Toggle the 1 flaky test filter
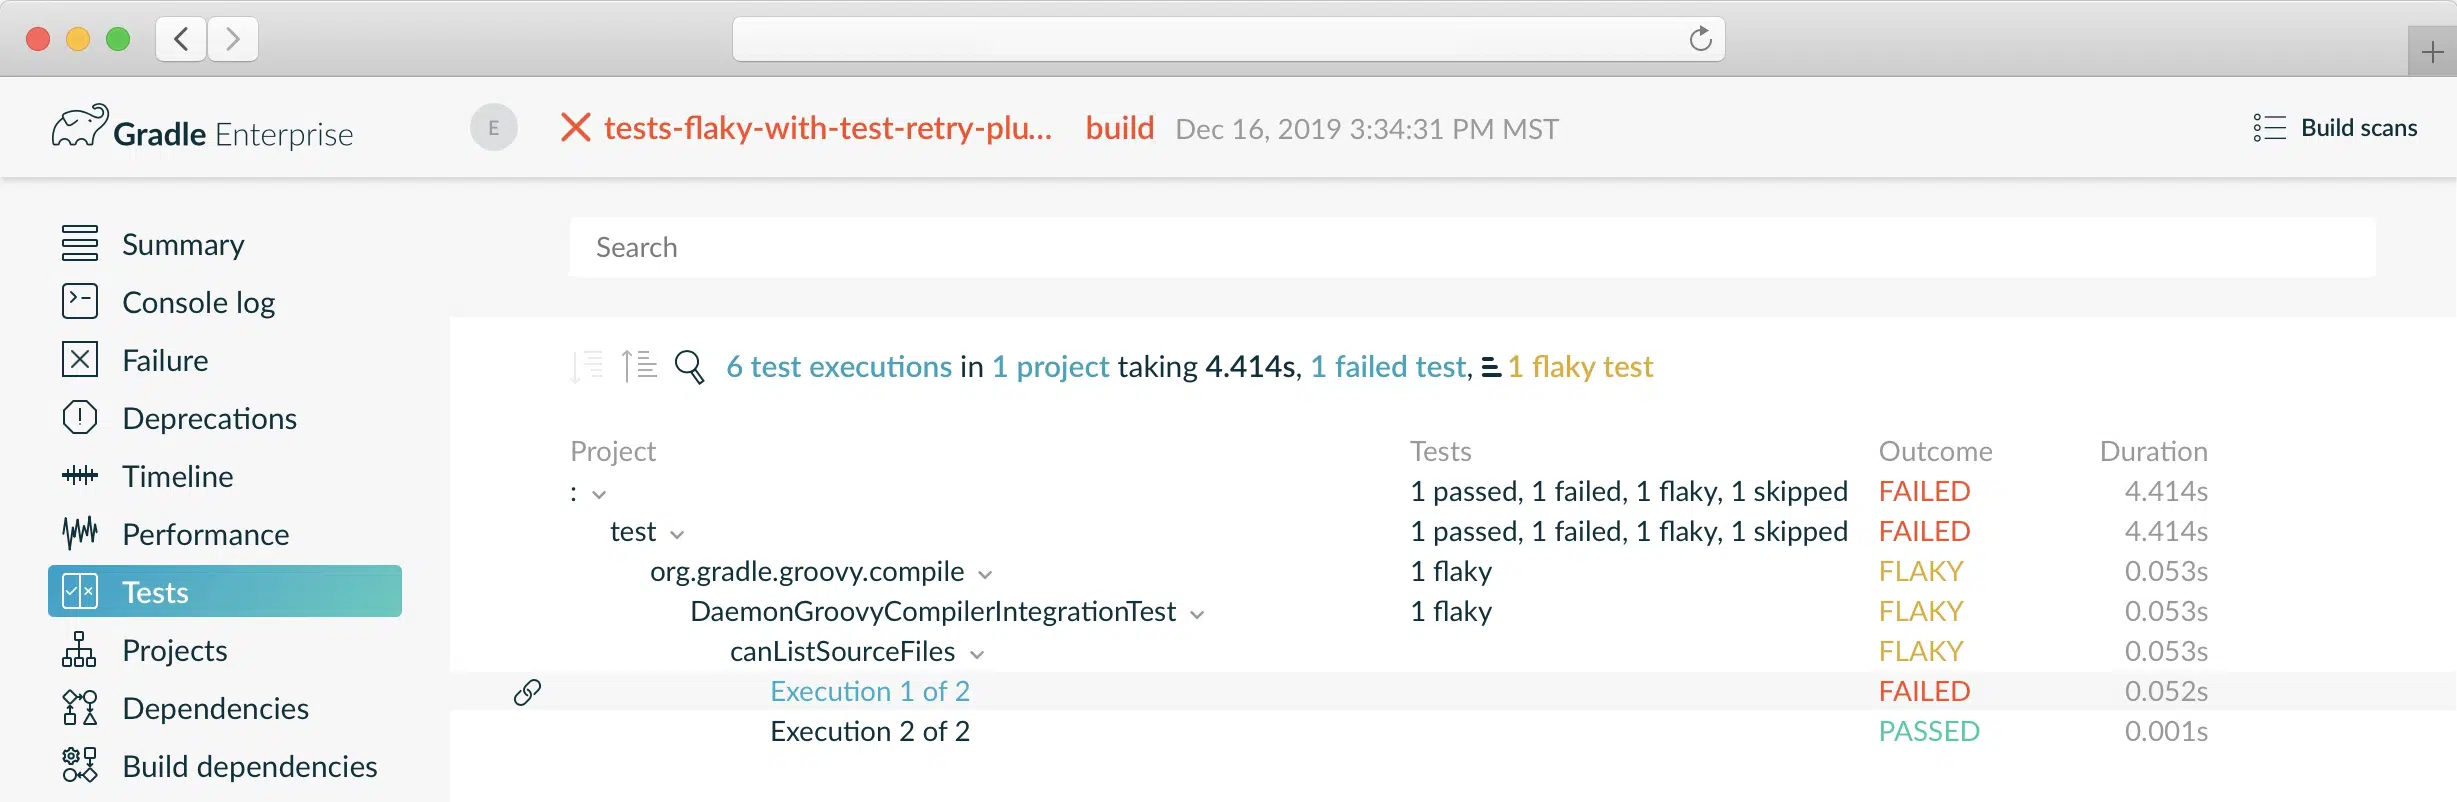 pos(1580,366)
